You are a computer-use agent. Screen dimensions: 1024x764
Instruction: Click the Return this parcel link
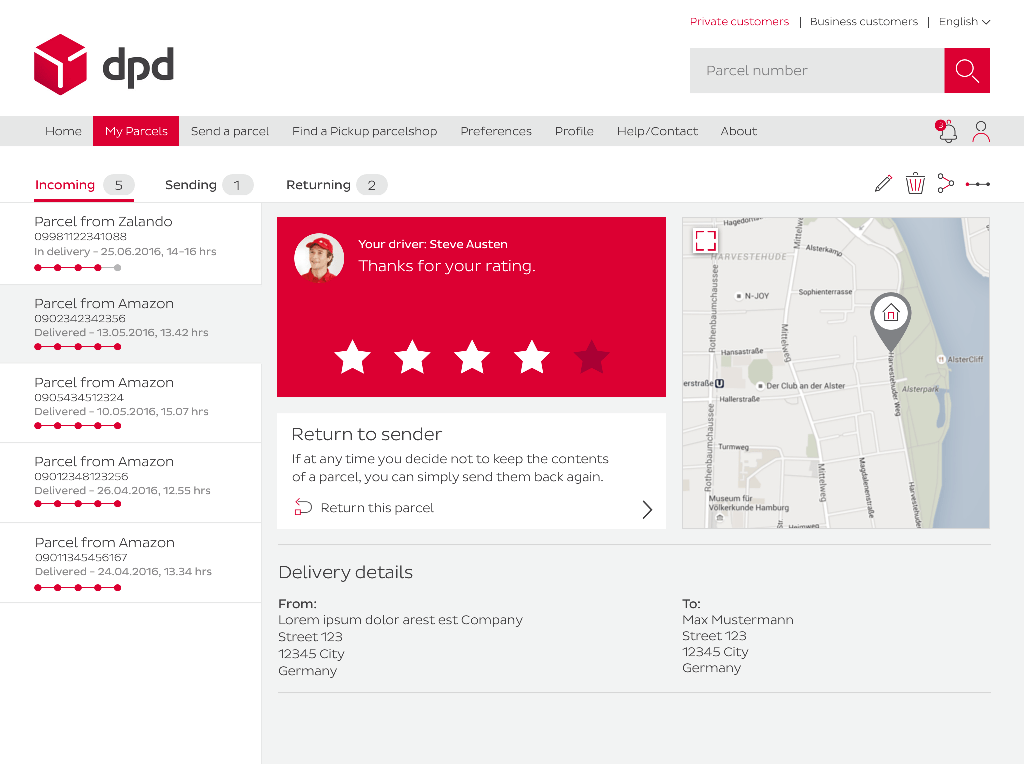(377, 508)
